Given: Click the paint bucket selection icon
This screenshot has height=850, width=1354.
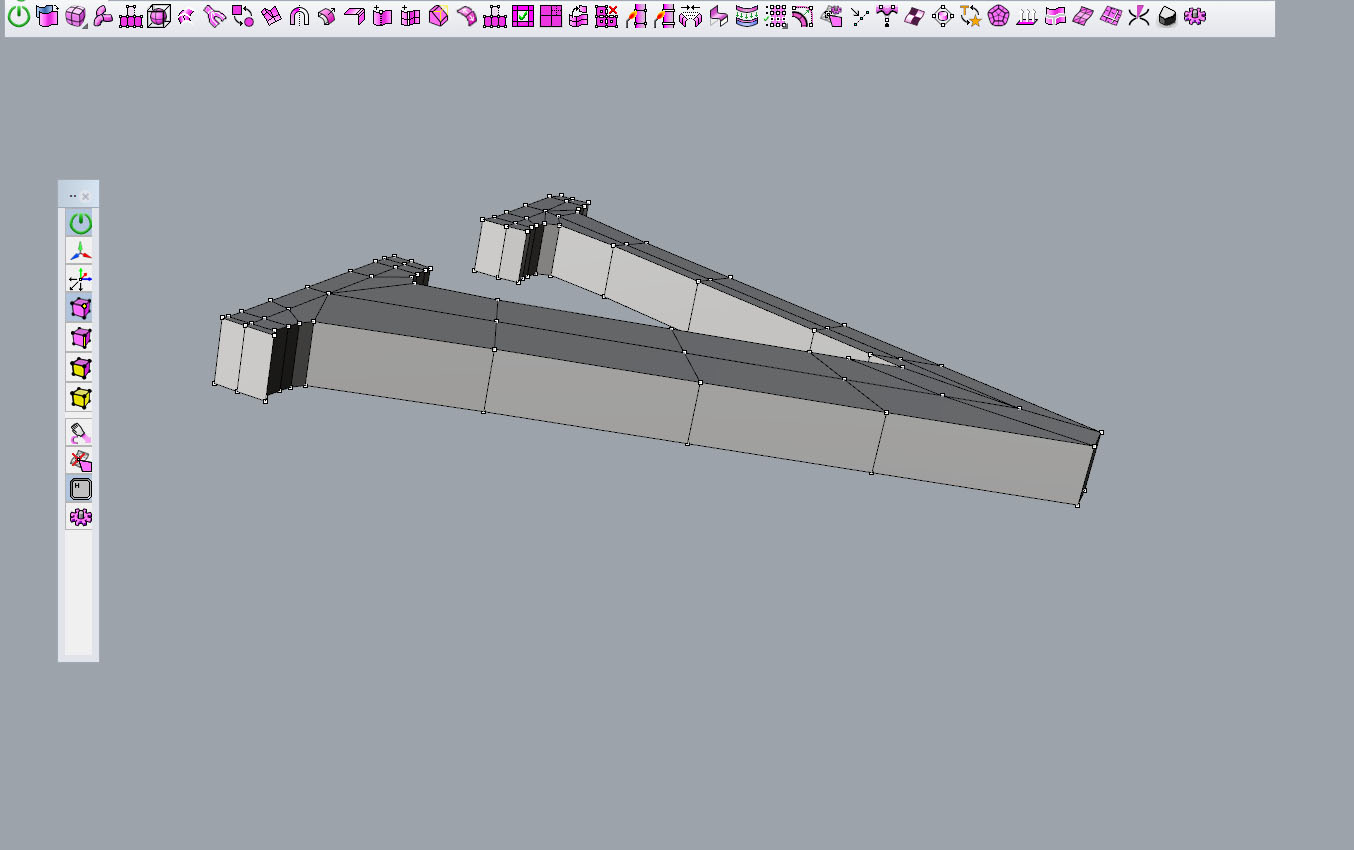Looking at the screenshot, I should pos(80,432).
